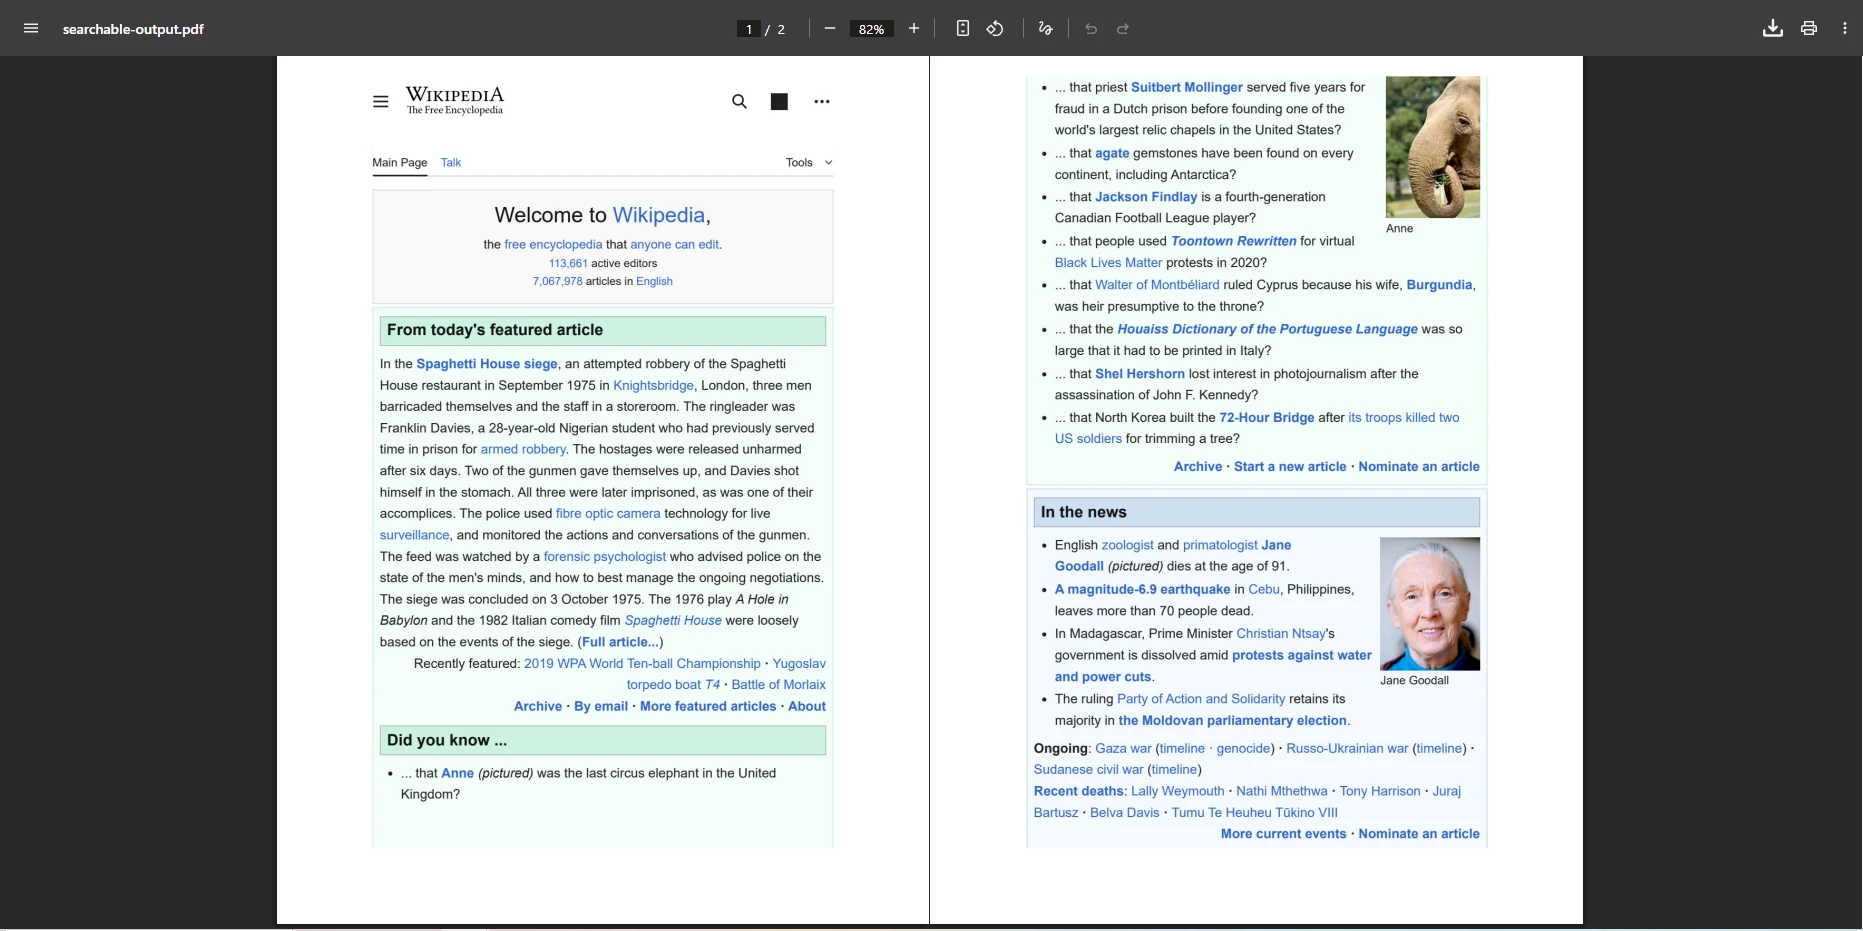
Task: Click the More current events link
Action: (x=1283, y=834)
